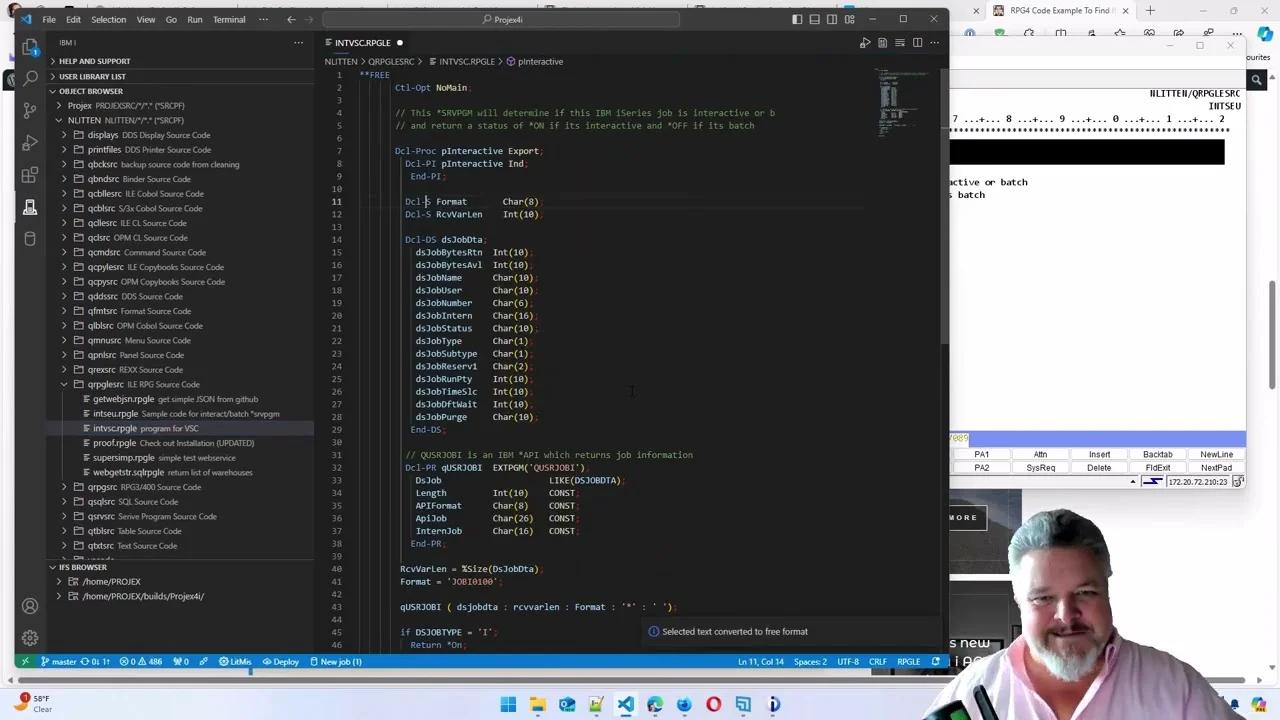
Task: Run the INTVSC.RPGLE program with the run icon
Action: click(x=865, y=42)
